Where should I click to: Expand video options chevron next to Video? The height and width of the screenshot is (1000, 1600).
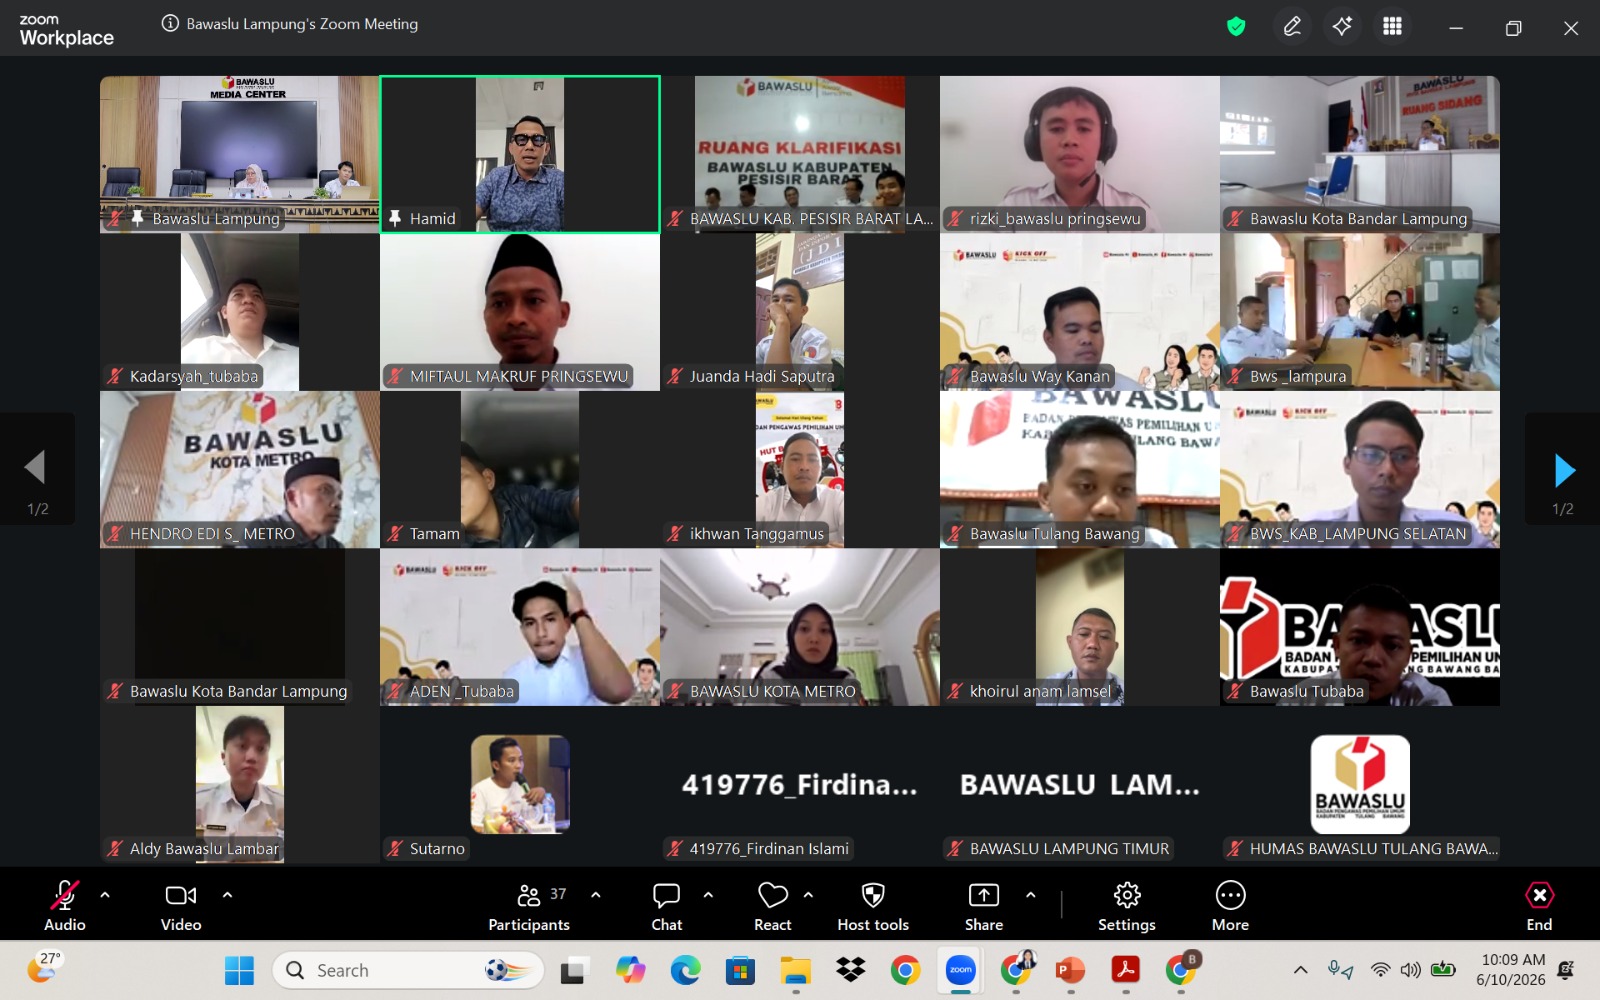coord(227,895)
